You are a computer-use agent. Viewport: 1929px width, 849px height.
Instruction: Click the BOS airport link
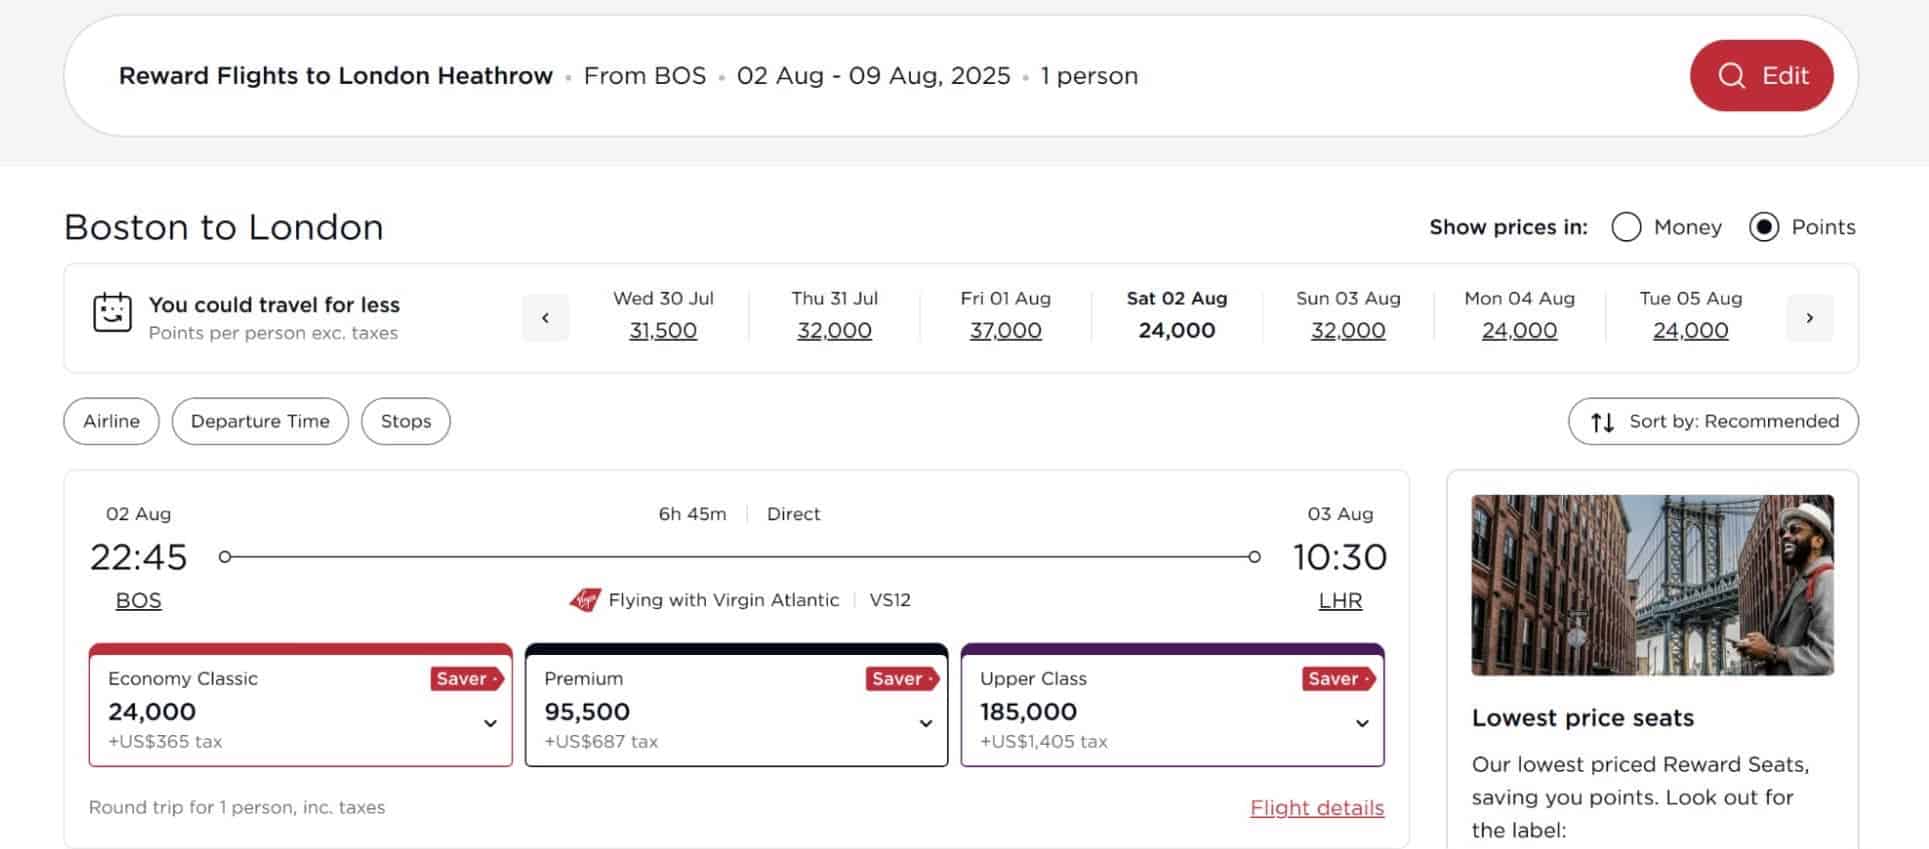tap(138, 600)
